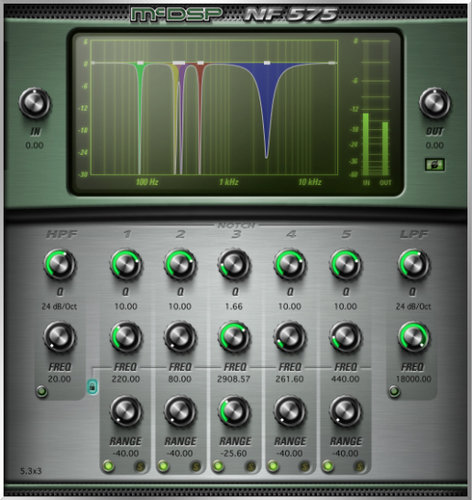Solo Notch 1 with S button
Screen dimensions: 472x500
140,466
